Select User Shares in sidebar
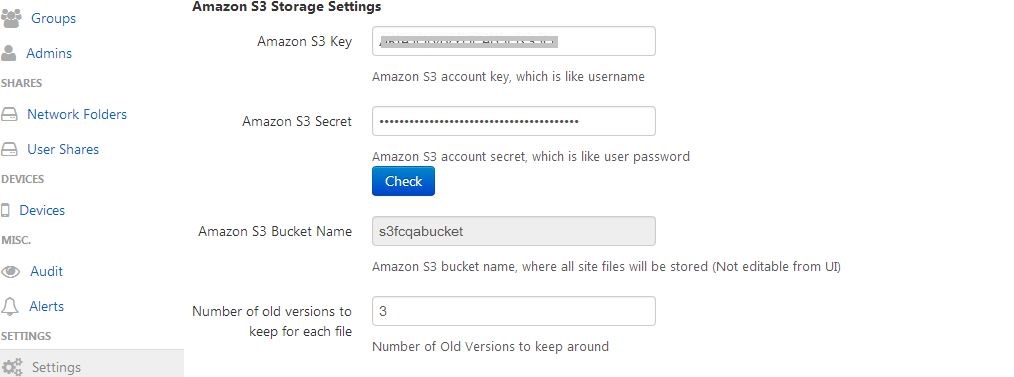The image size is (1014, 377). click(x=63, y=149)
